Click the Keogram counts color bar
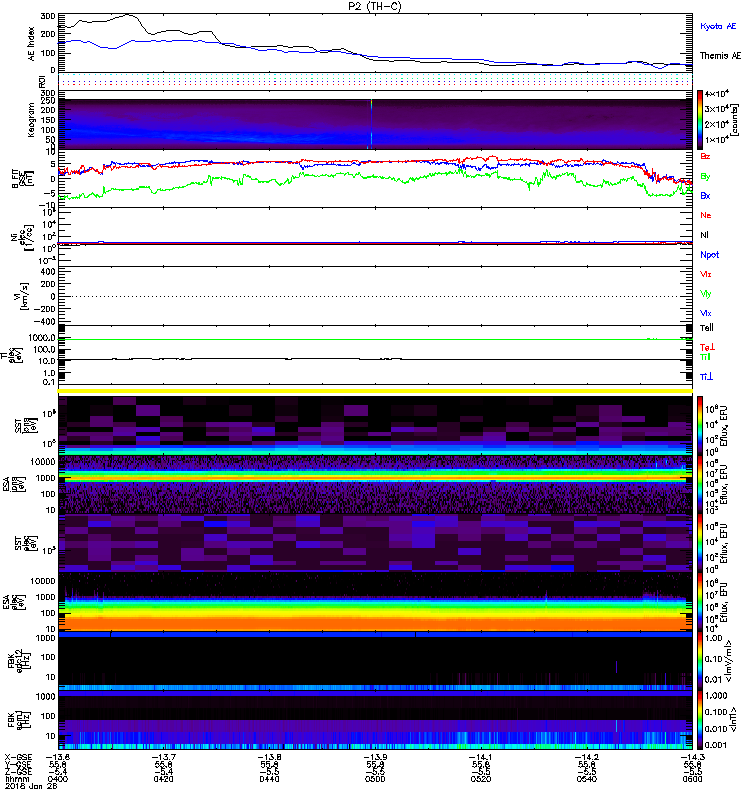750x800 pixels. point(700,119)
